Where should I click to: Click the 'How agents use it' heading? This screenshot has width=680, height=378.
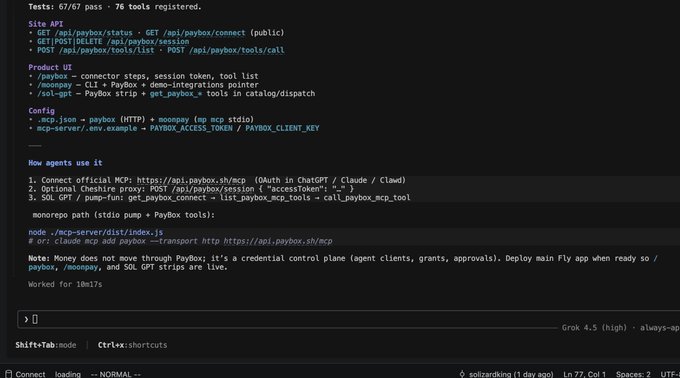65,163
